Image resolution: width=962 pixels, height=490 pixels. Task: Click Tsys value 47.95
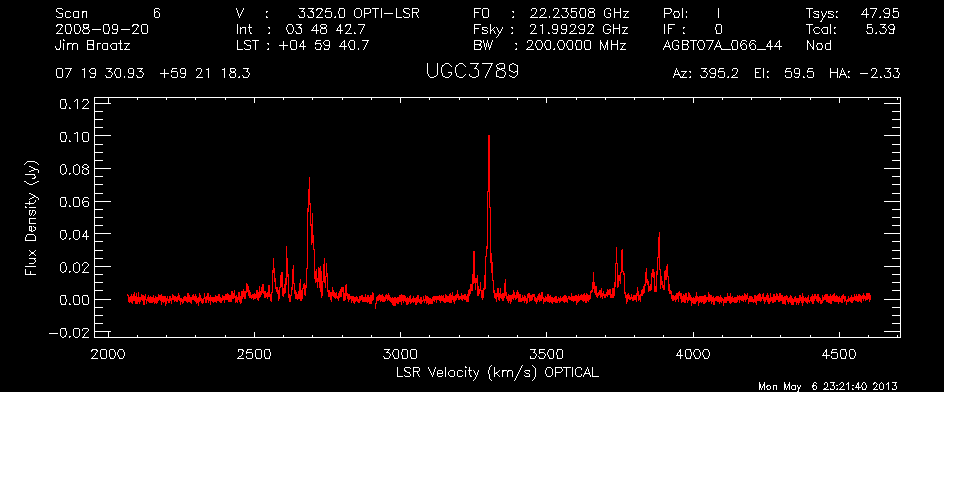[x=880, y=13]
